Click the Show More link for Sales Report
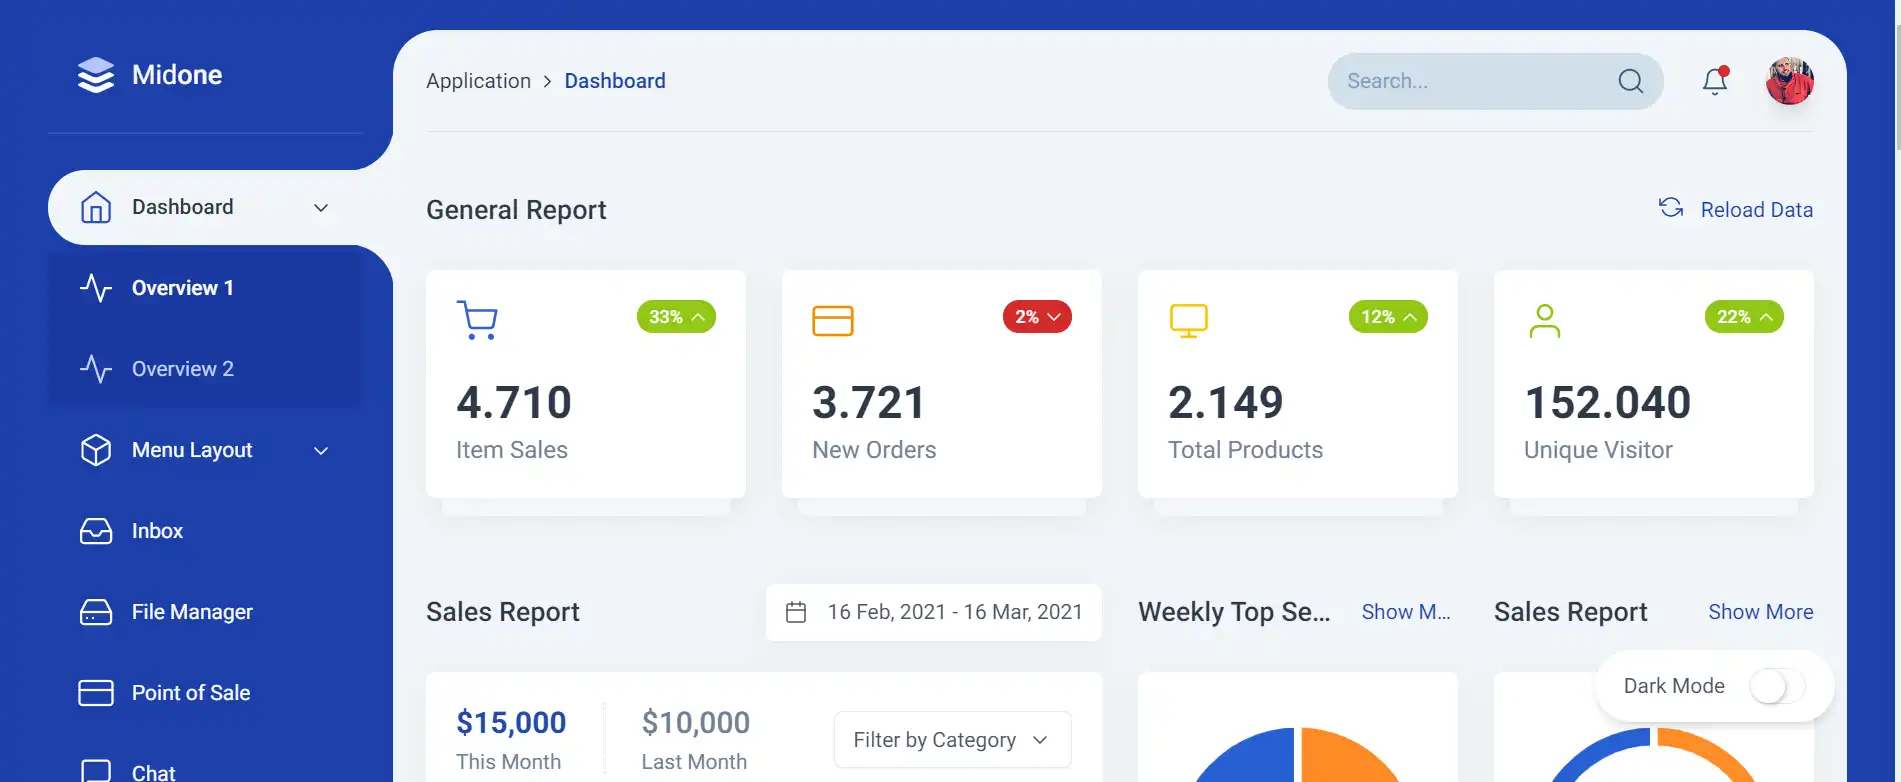 (x=1760, y=612)
